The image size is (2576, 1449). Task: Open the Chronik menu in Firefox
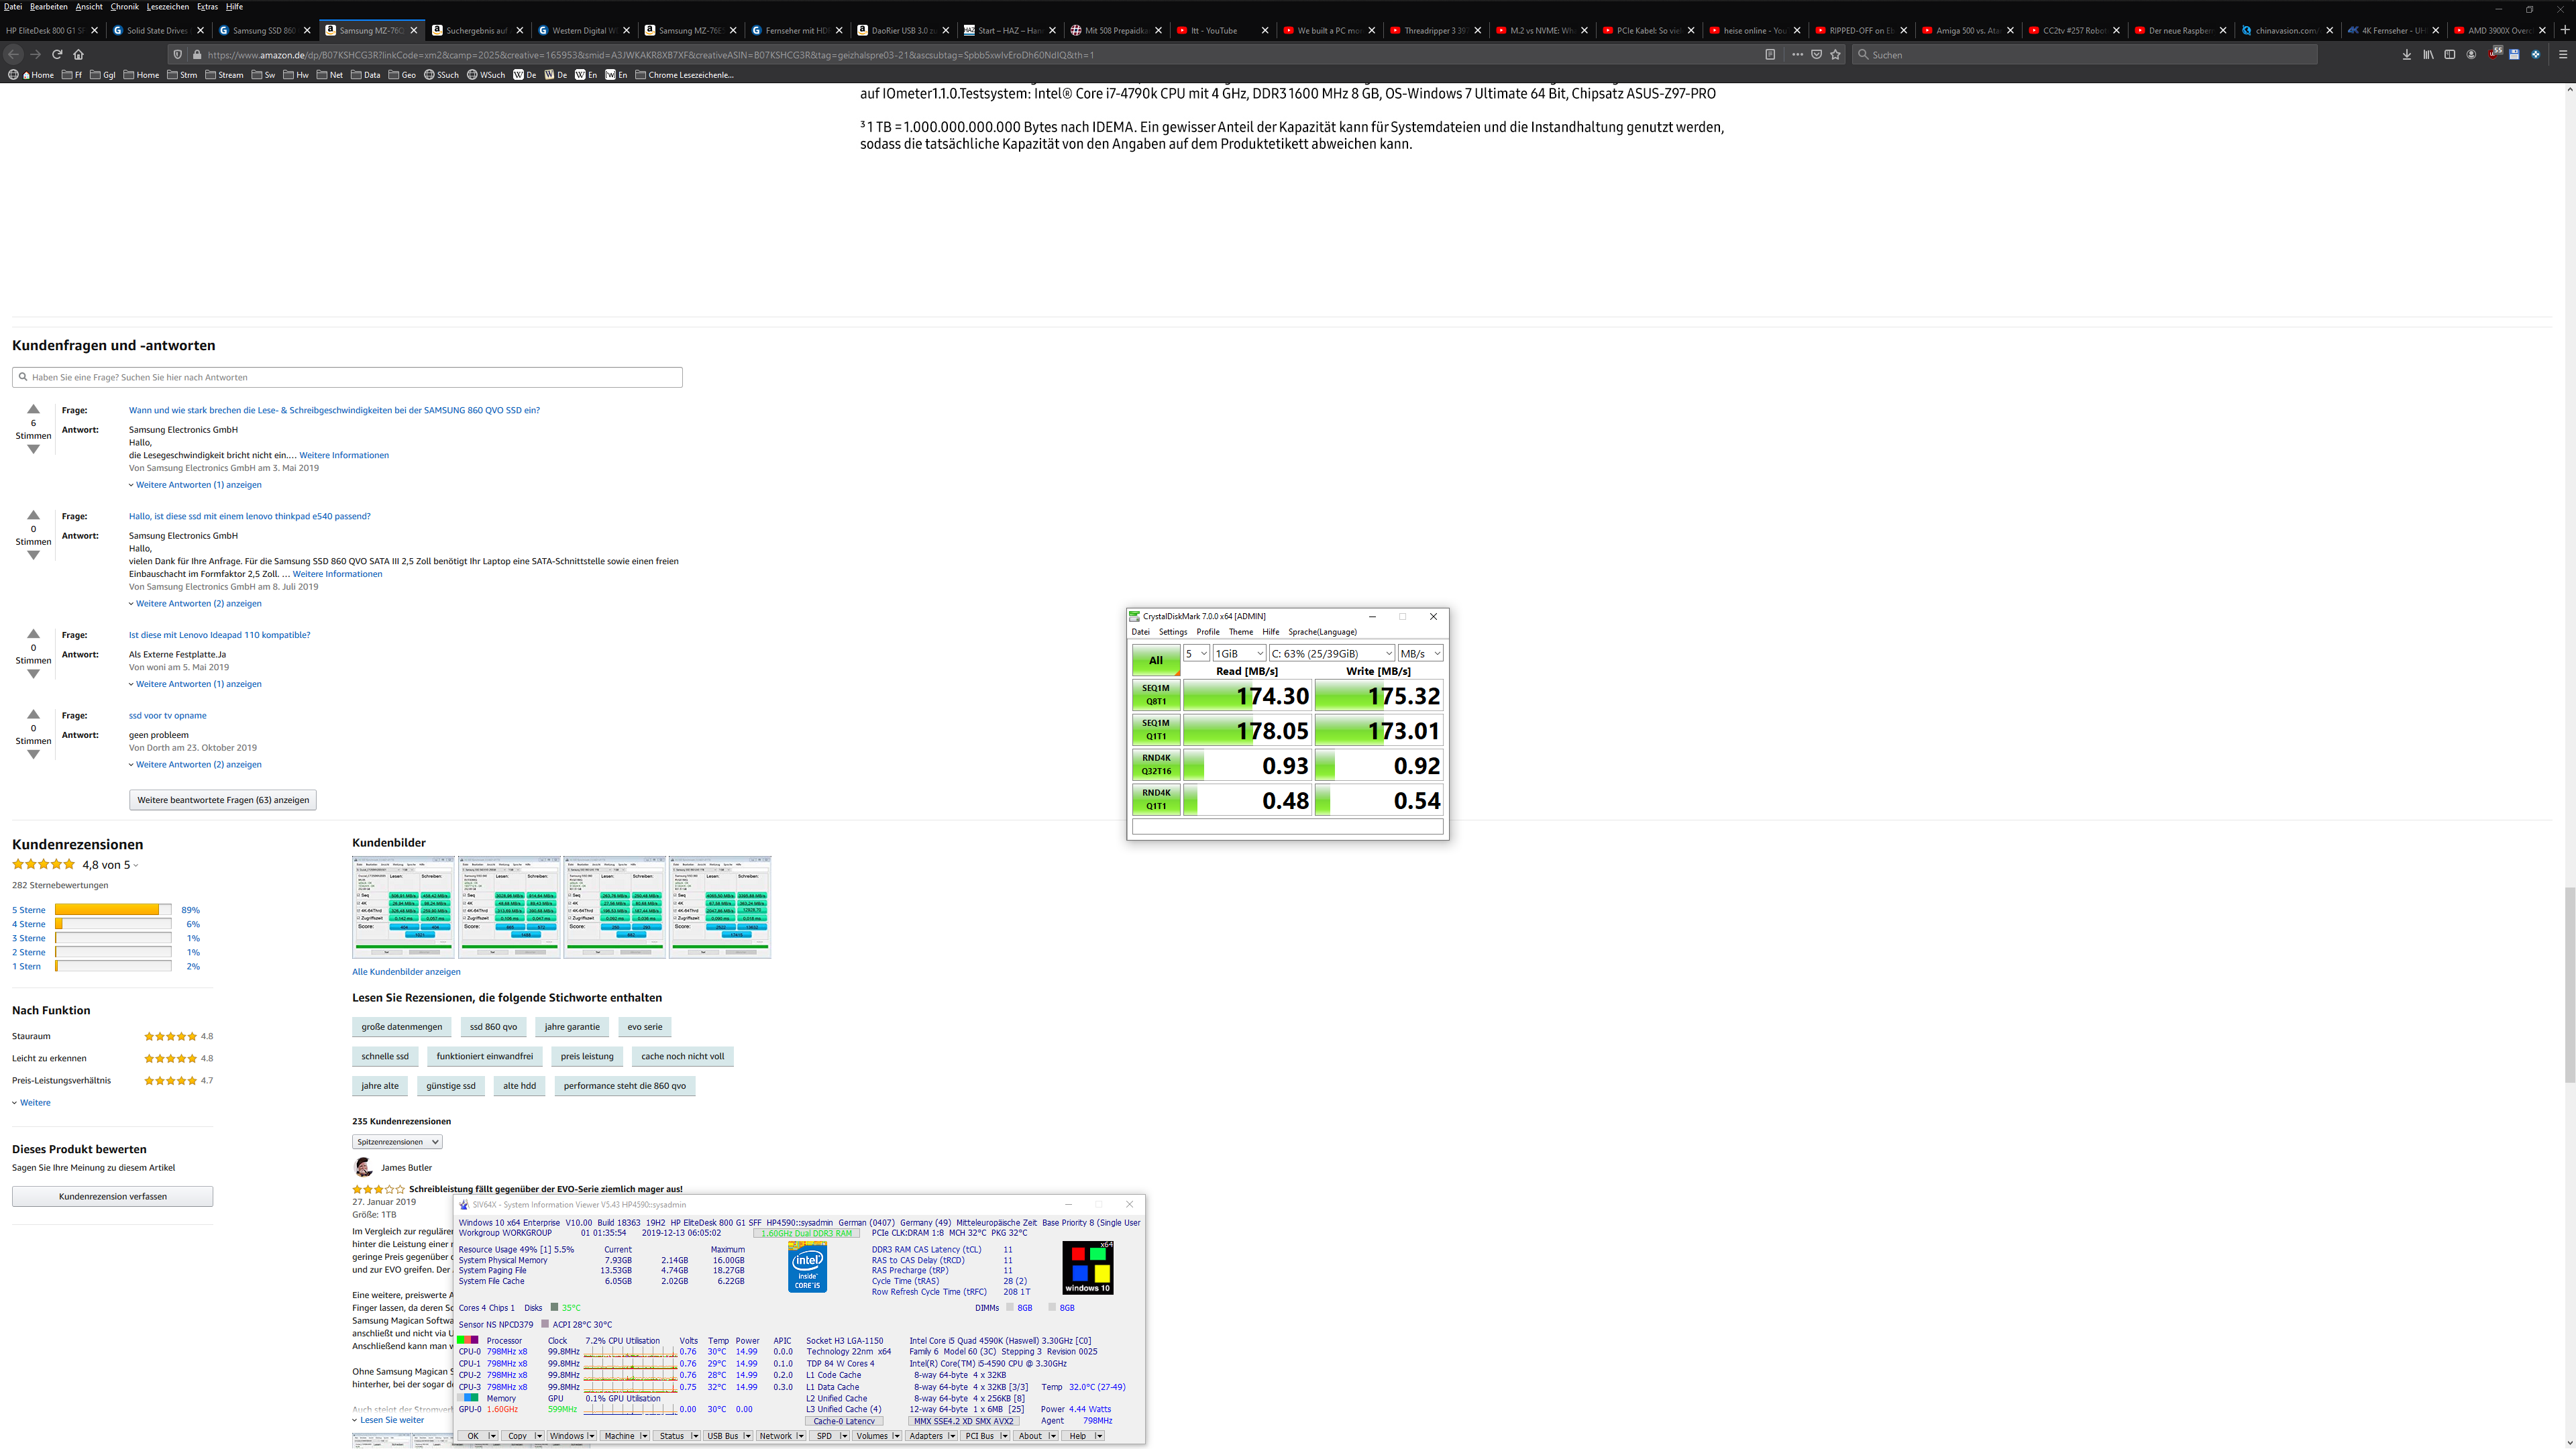(x=125, y=7)
